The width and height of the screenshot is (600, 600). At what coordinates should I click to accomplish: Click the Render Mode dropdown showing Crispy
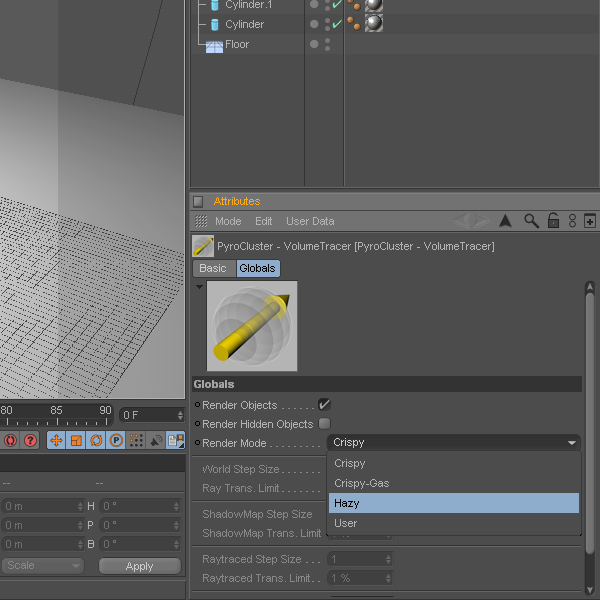tap(453, 442)
